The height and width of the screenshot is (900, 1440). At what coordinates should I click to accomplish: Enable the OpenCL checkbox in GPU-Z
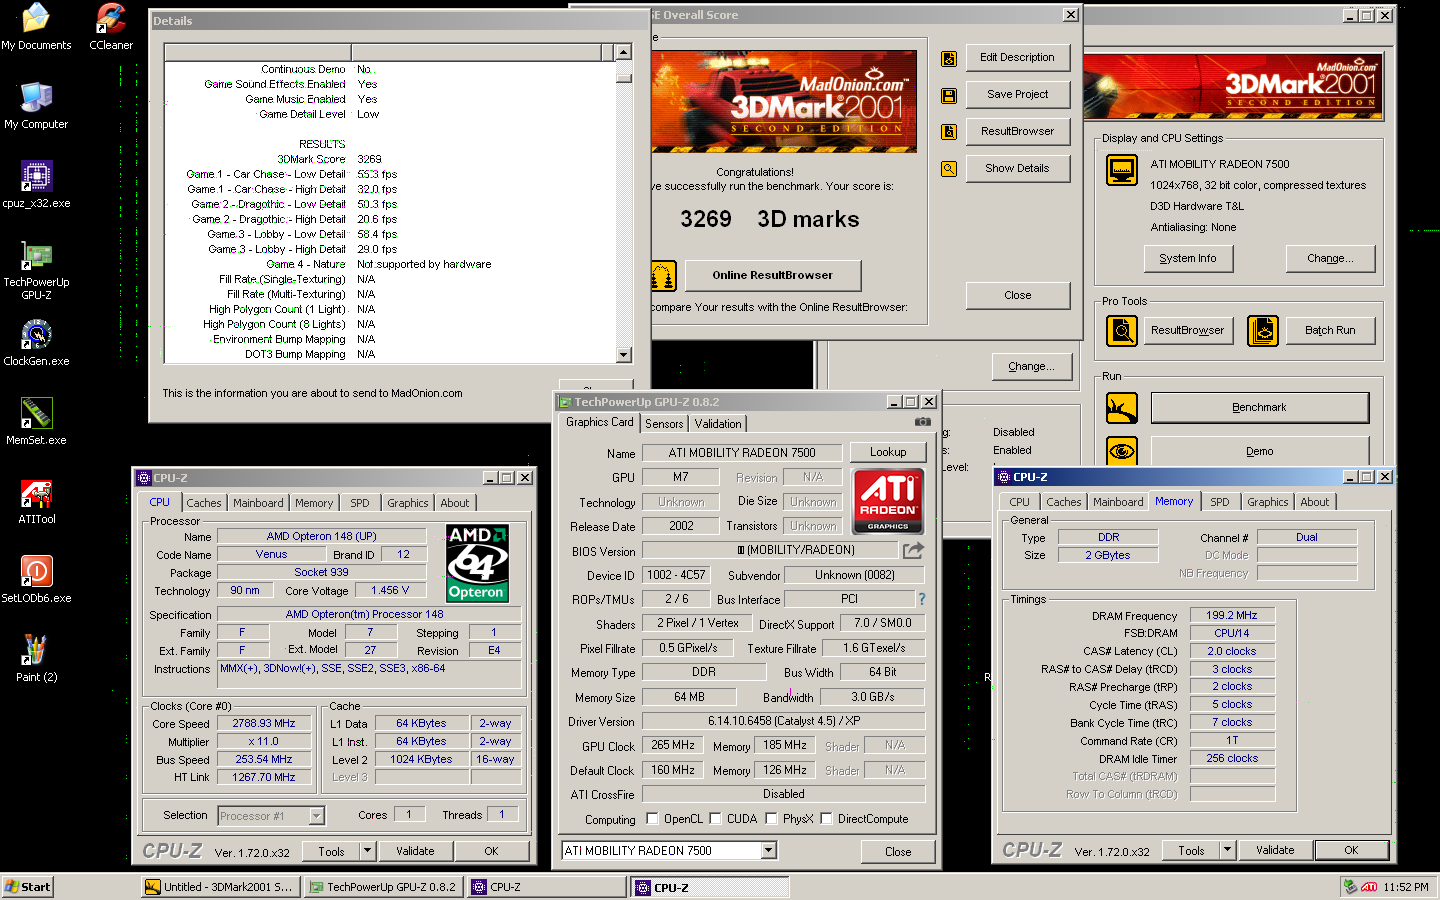coord(652,818)
